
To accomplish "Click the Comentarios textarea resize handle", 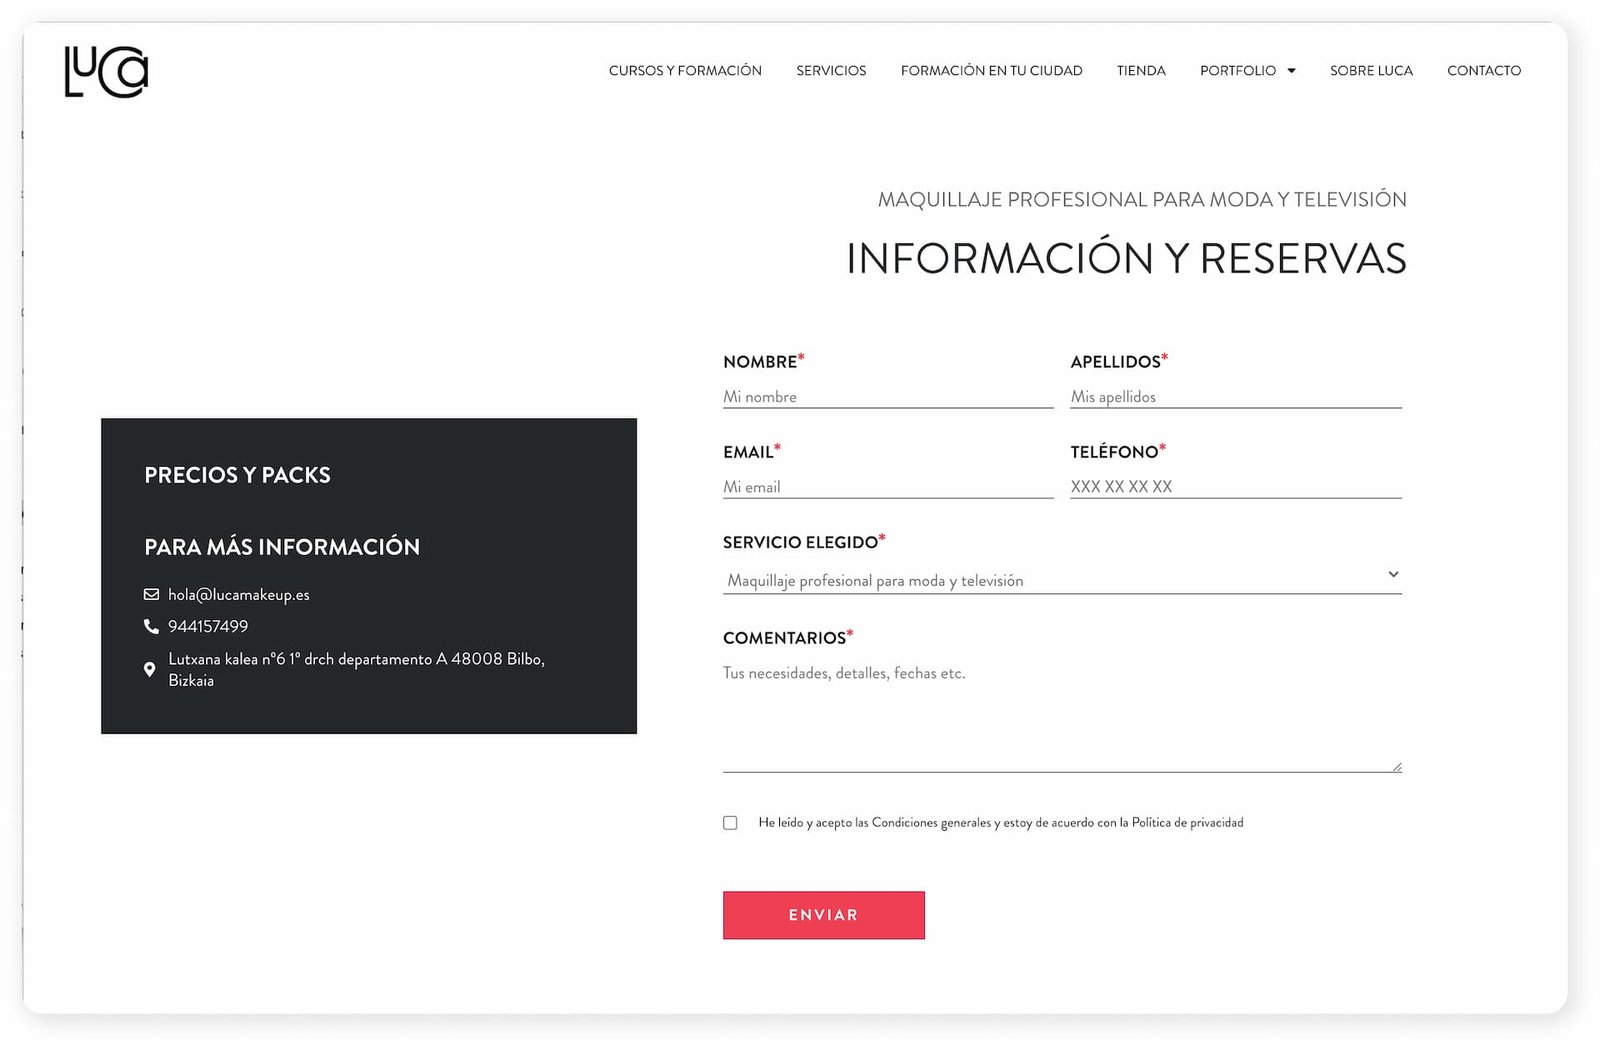I will (1396, 767).
